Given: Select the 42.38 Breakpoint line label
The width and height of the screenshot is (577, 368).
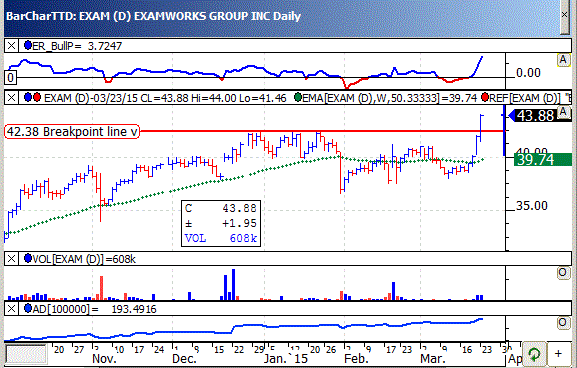Looking at the screenshot, I should pyautogui.click(x=72, y=131).
